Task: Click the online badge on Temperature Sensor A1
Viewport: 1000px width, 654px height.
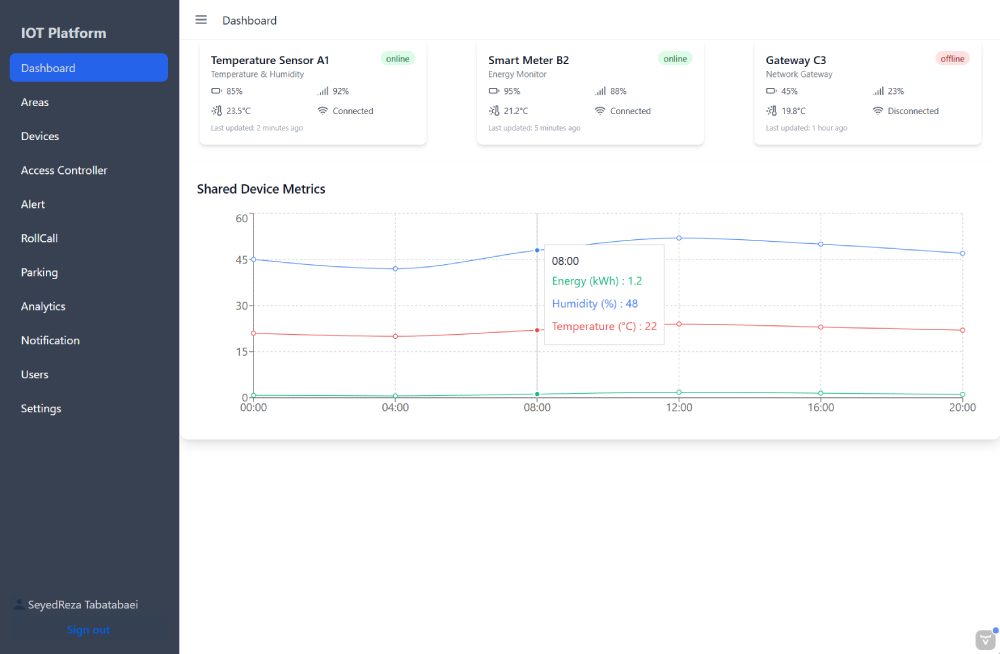Action: pyautogui.click(x=398, y=59)
